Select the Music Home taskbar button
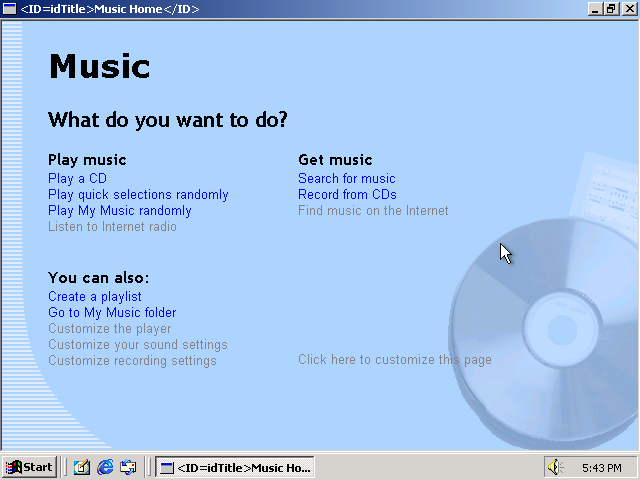The image size is (640, 480). click(x=235, y=467)
